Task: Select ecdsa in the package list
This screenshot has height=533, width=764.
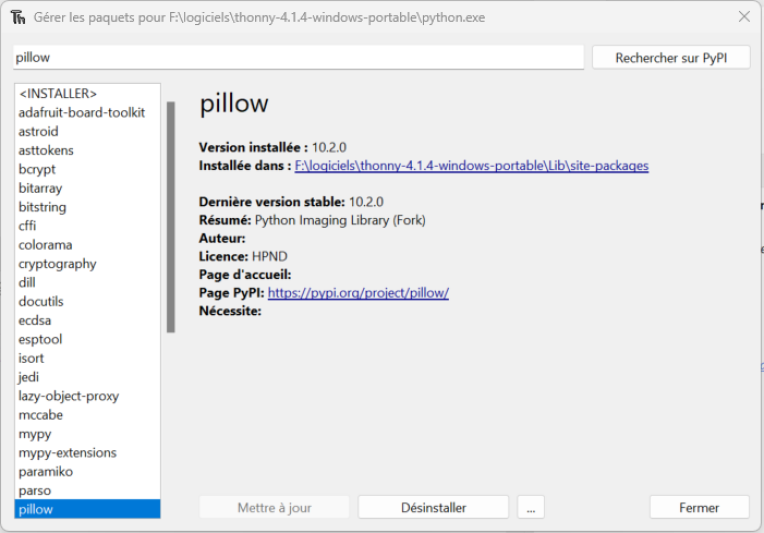Action: click(x=87, y=321)
